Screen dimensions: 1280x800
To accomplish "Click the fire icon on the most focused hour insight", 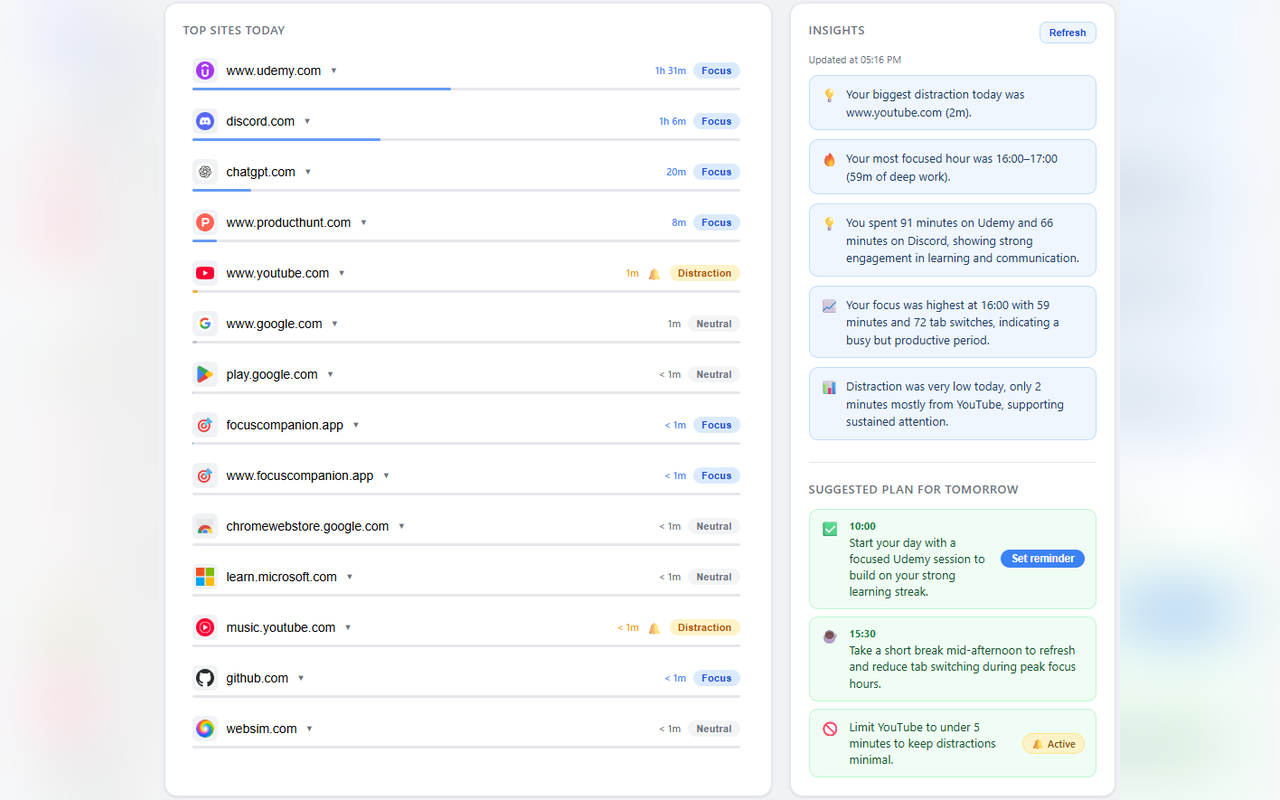I will click(829, 159).
